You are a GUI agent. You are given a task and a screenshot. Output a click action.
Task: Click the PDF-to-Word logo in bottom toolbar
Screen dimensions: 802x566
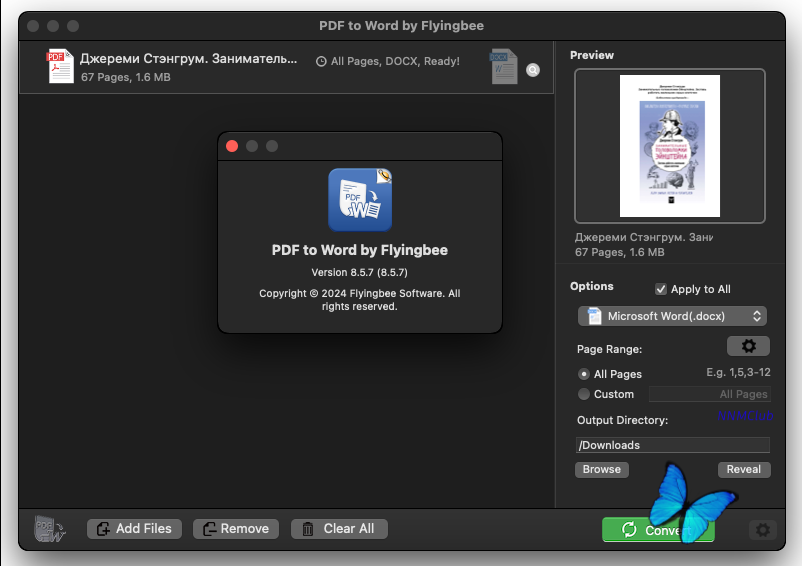click(49, 529)
